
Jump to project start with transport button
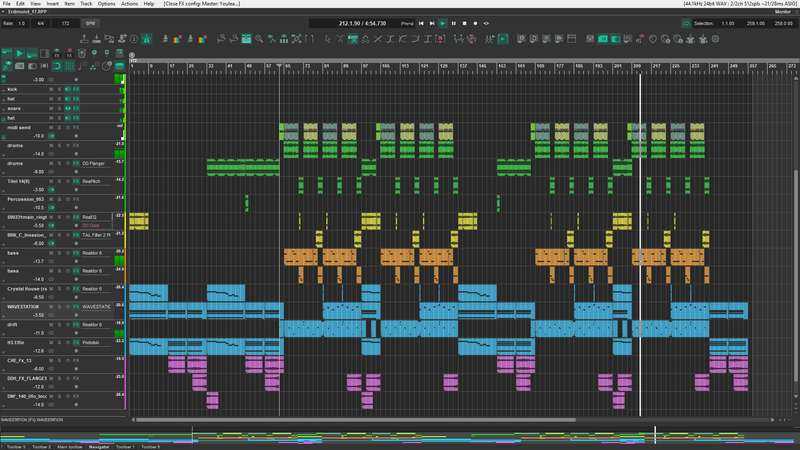[421, 23]
